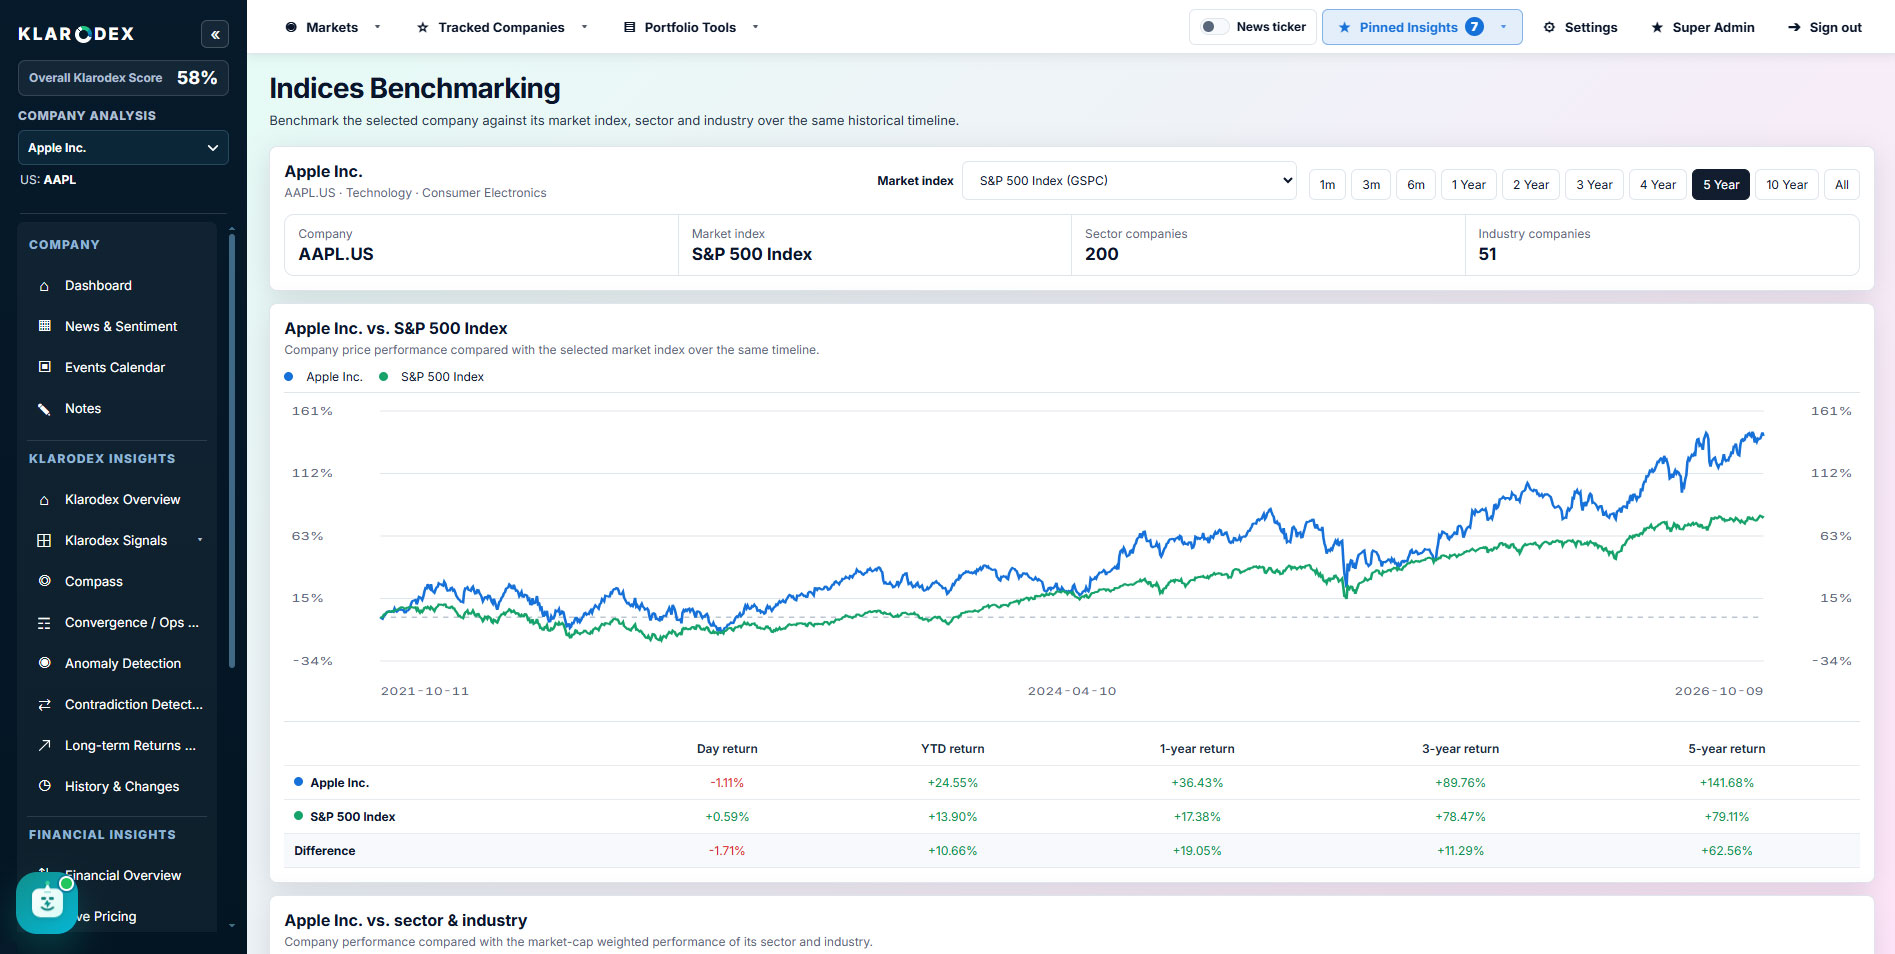
Task: Click the Klarodex Overview icon
Action: pos(44,500)
